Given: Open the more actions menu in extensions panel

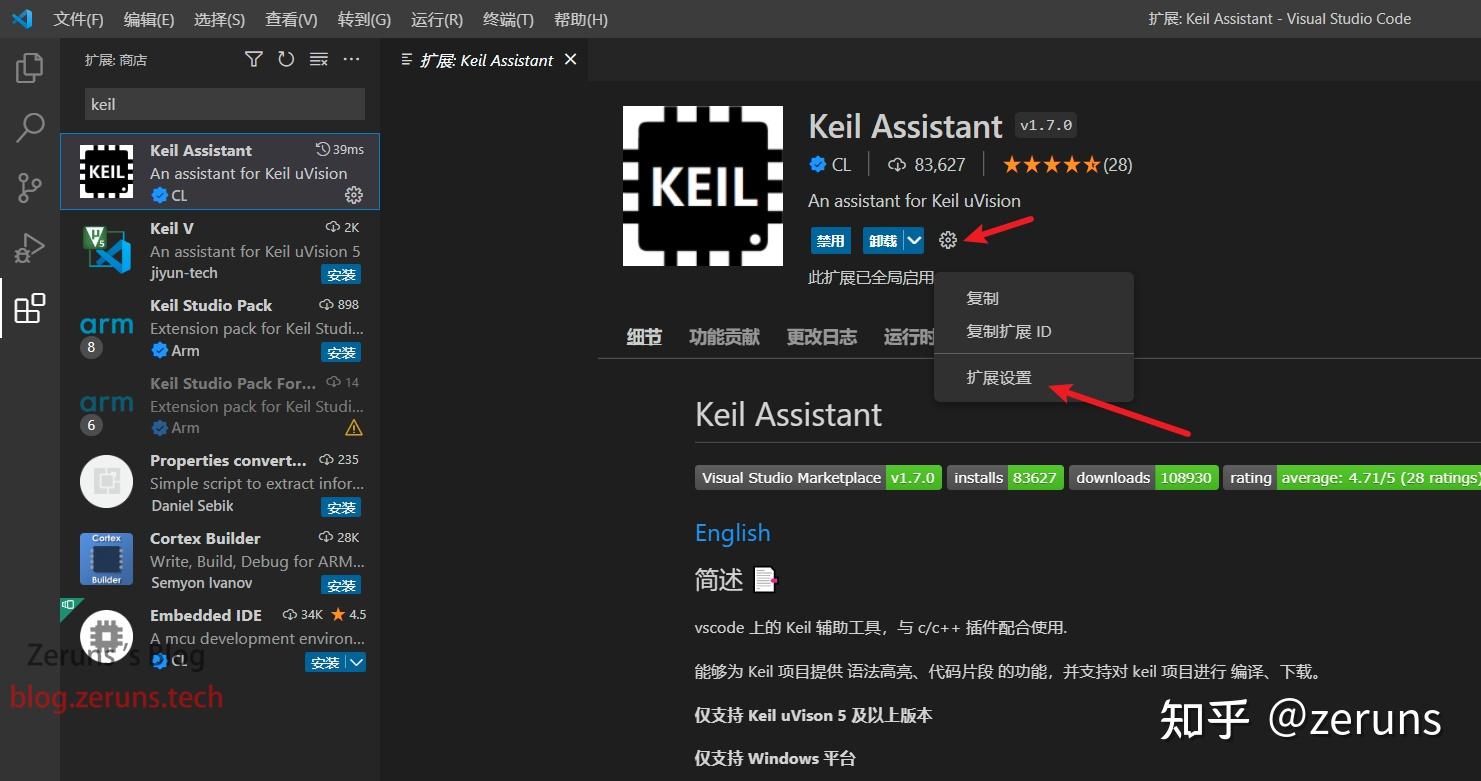Looking at the screenshot, I should [352, 59].
